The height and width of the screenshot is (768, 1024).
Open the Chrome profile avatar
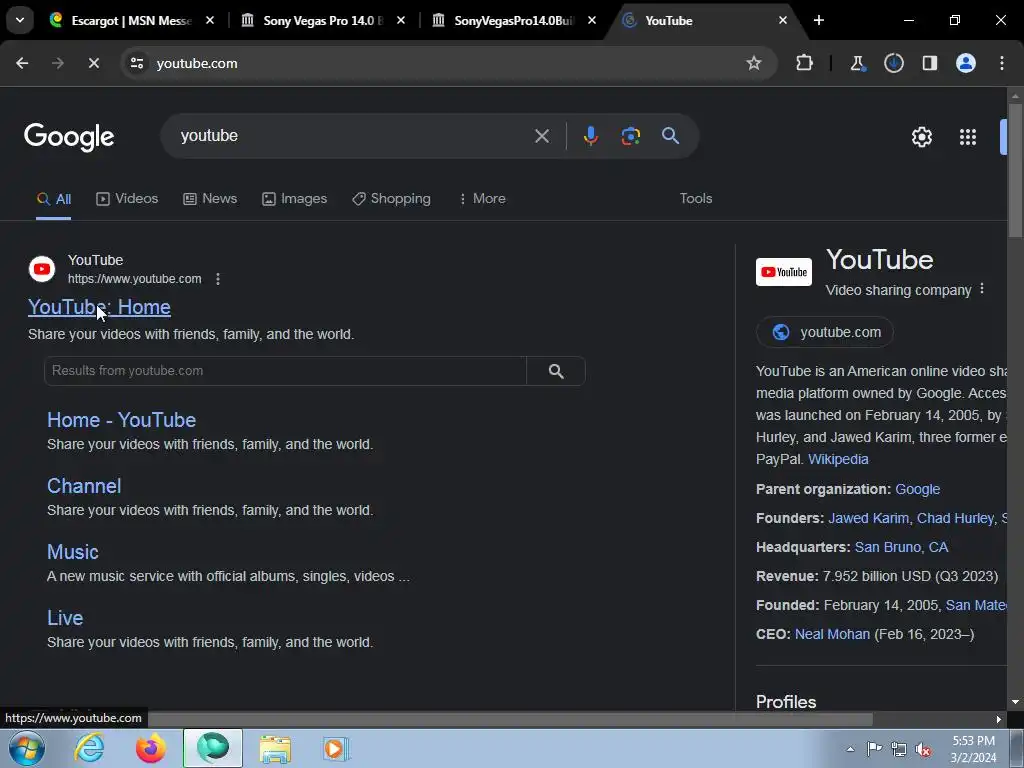pyautogui.click(x=966, y=63)
